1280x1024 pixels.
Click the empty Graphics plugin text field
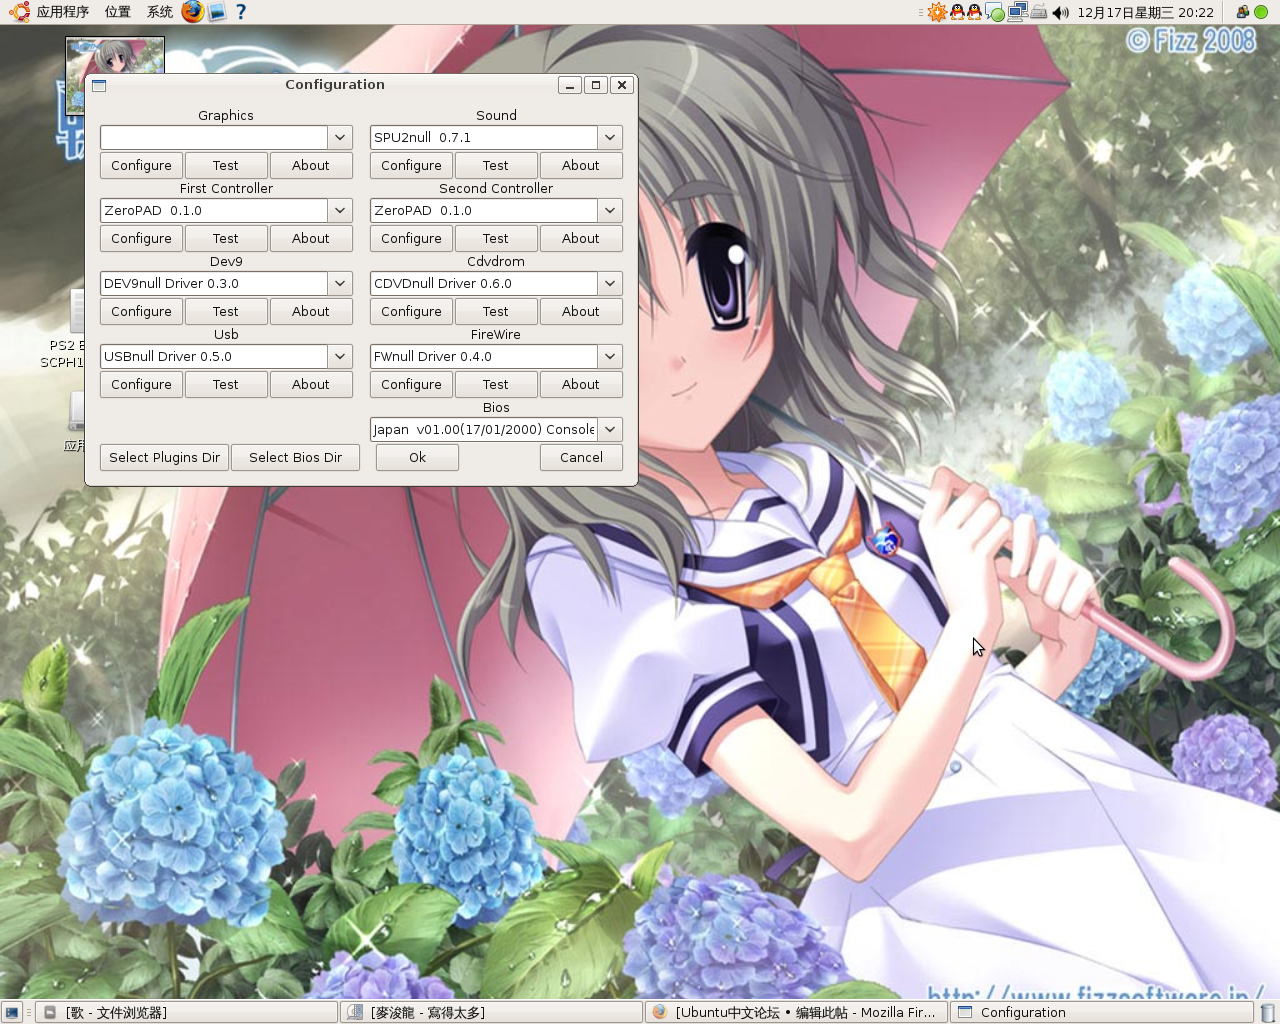pyautogui.click(x=214, y=137)
